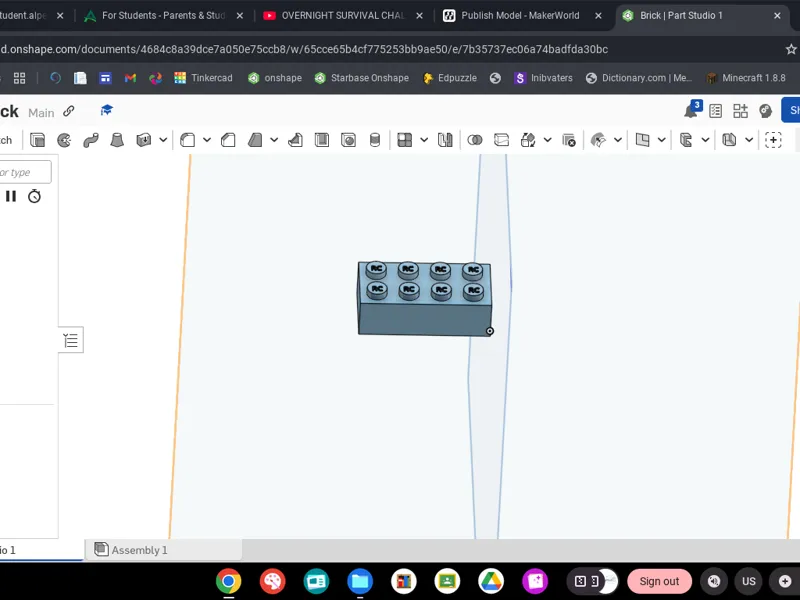Open the Files app on the shelf
The height and width of the screenshot is (600, 800).
(x=360, y=581)
